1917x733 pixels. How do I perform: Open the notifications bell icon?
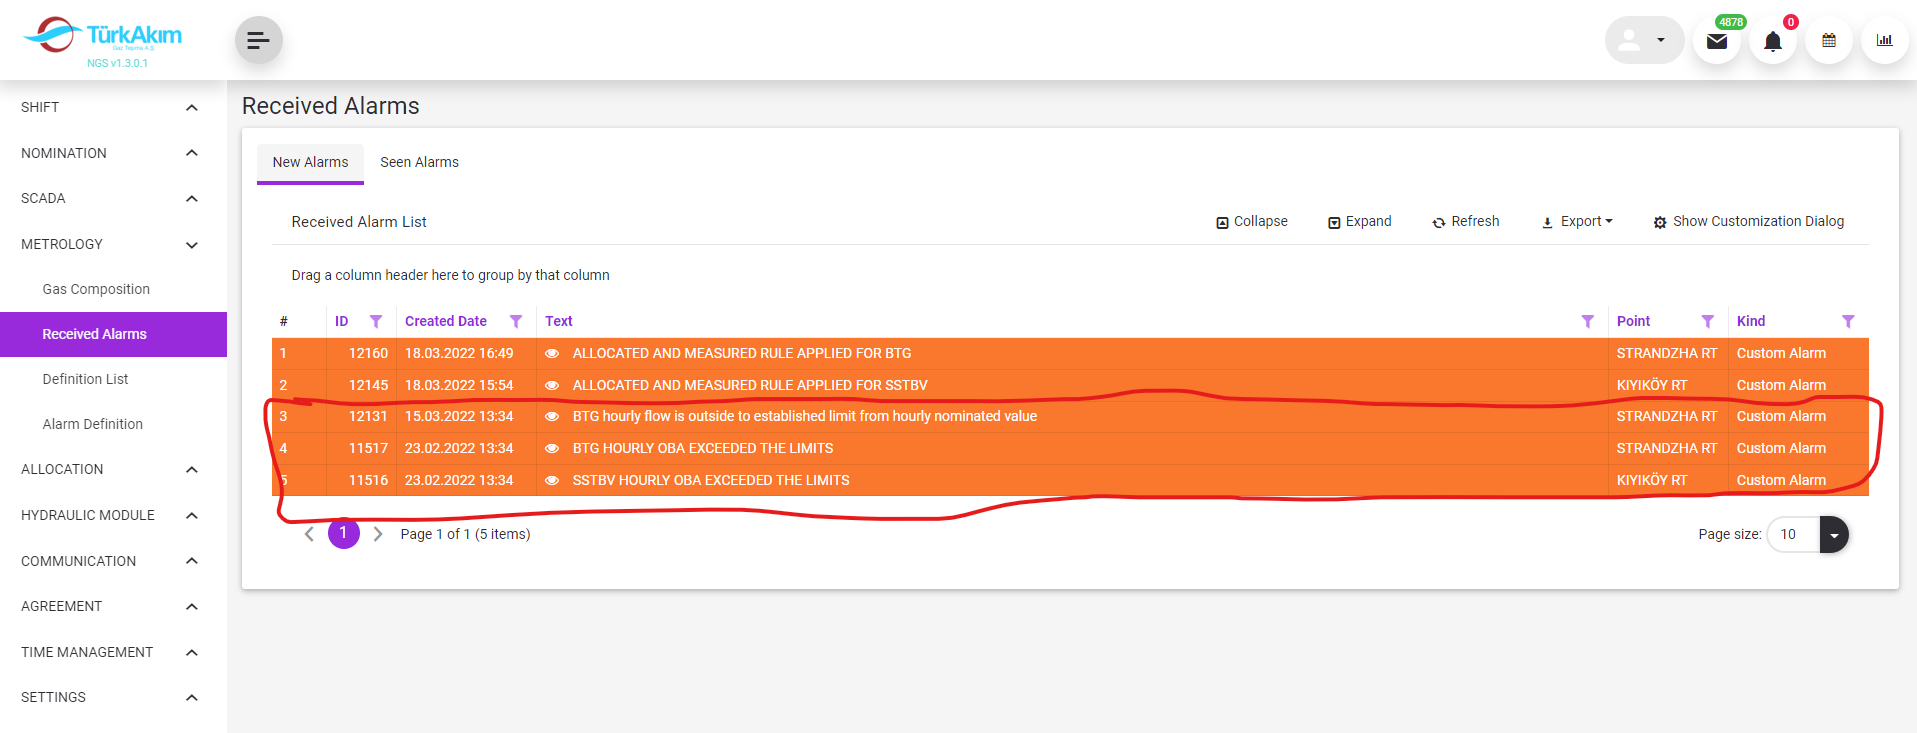tap(1772, 41)
